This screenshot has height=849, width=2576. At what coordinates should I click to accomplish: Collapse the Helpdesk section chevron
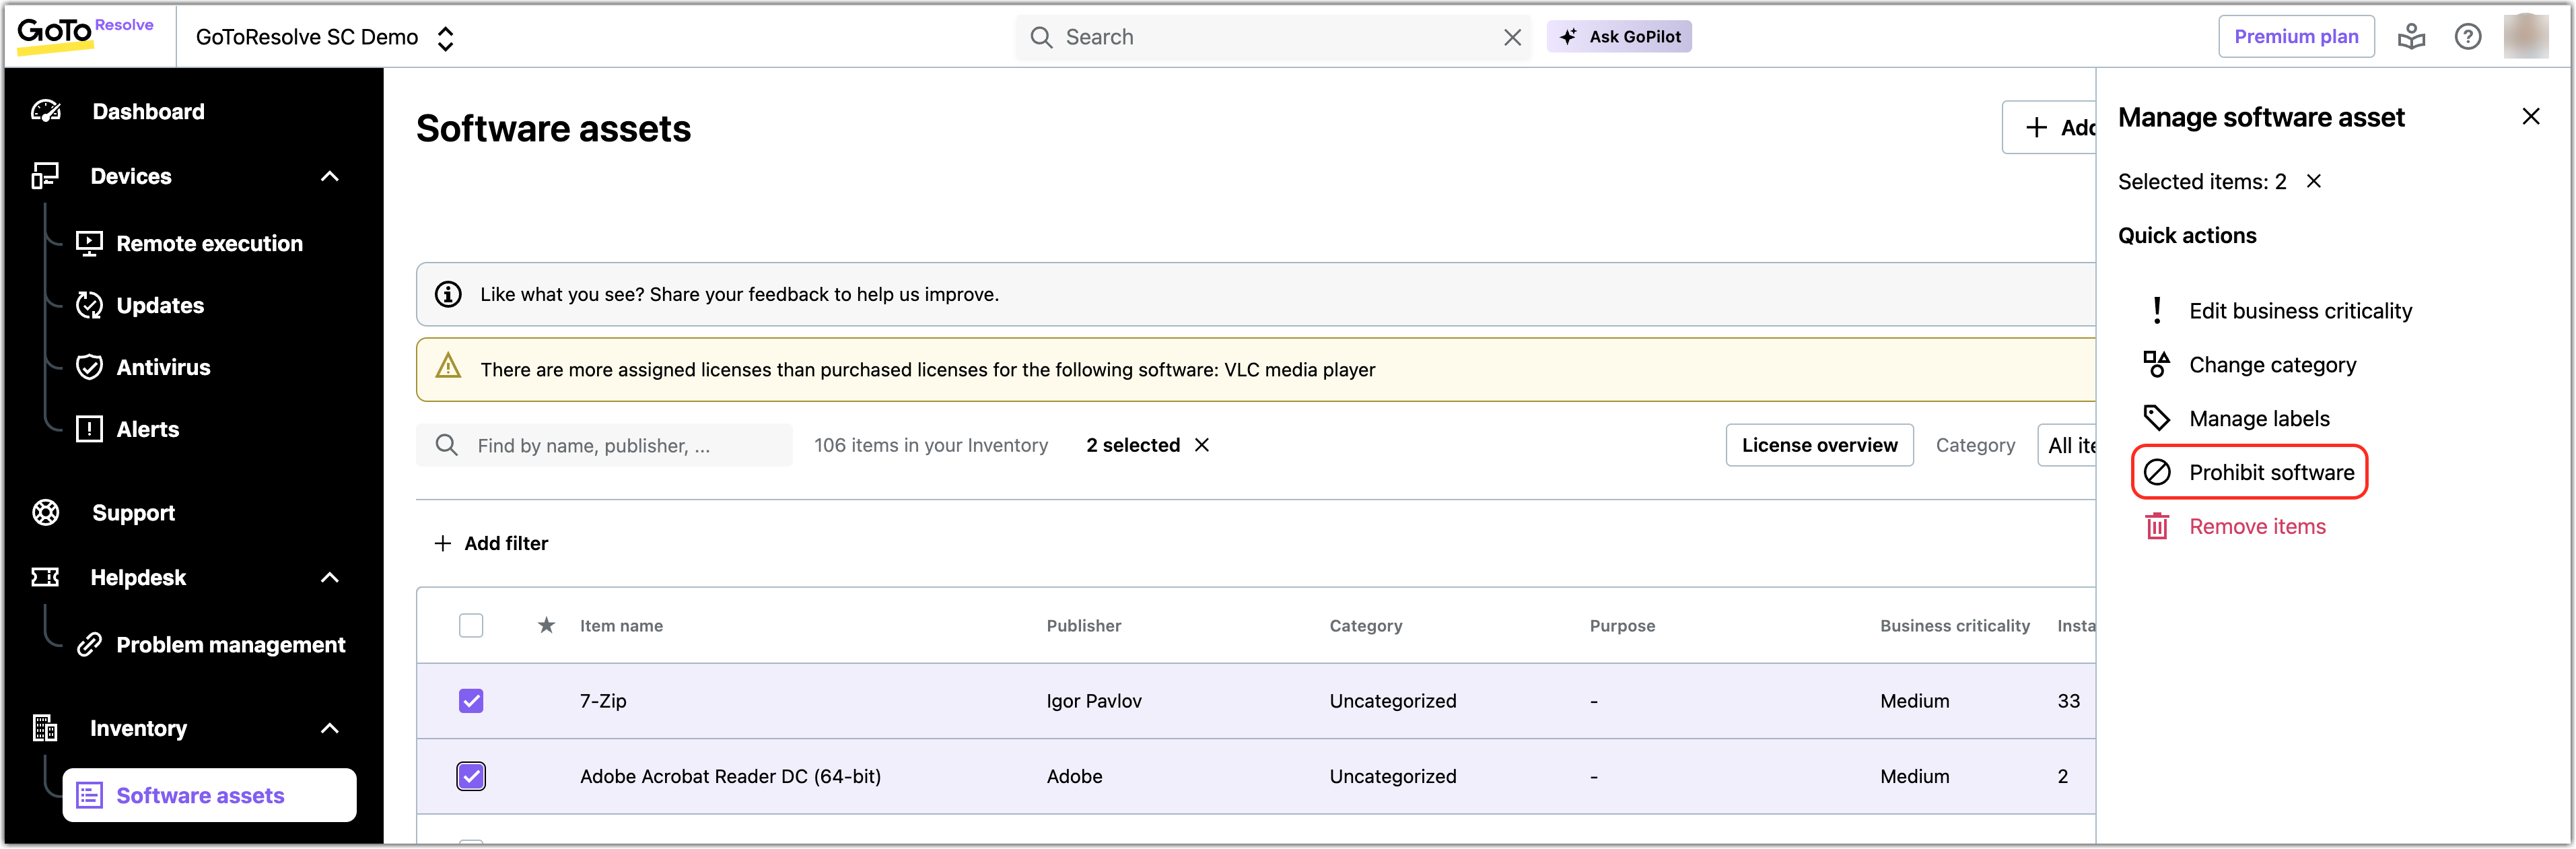330,577
